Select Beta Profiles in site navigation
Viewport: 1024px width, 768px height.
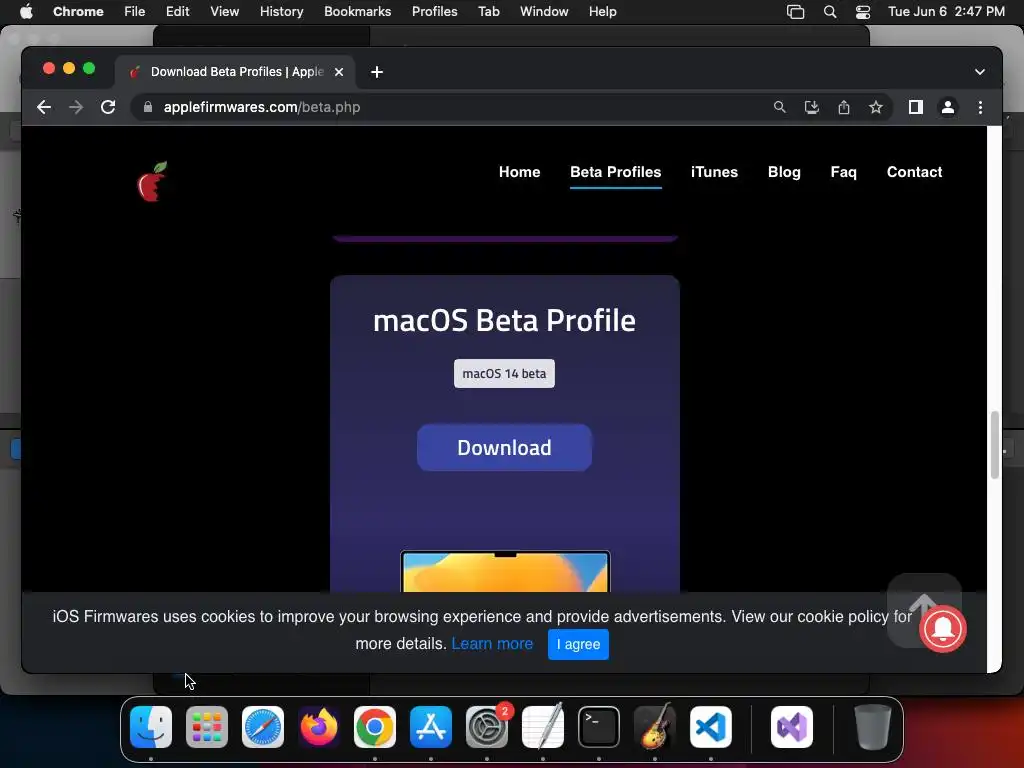pyautogui.click(x=616, y=172)
